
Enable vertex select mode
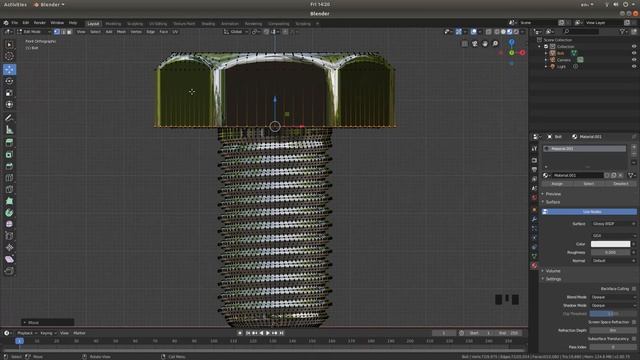coord(57,31)
